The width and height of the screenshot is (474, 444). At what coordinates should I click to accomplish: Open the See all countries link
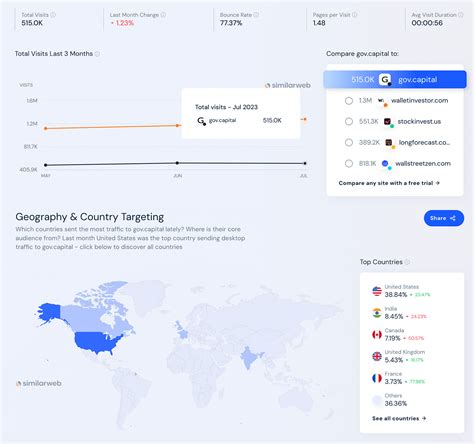point(399,418)
